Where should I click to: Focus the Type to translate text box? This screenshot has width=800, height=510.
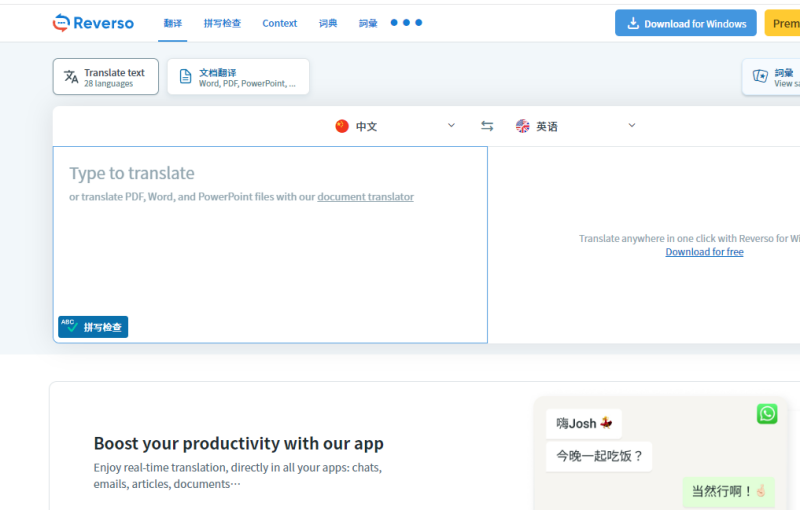[x=270, y=250]
